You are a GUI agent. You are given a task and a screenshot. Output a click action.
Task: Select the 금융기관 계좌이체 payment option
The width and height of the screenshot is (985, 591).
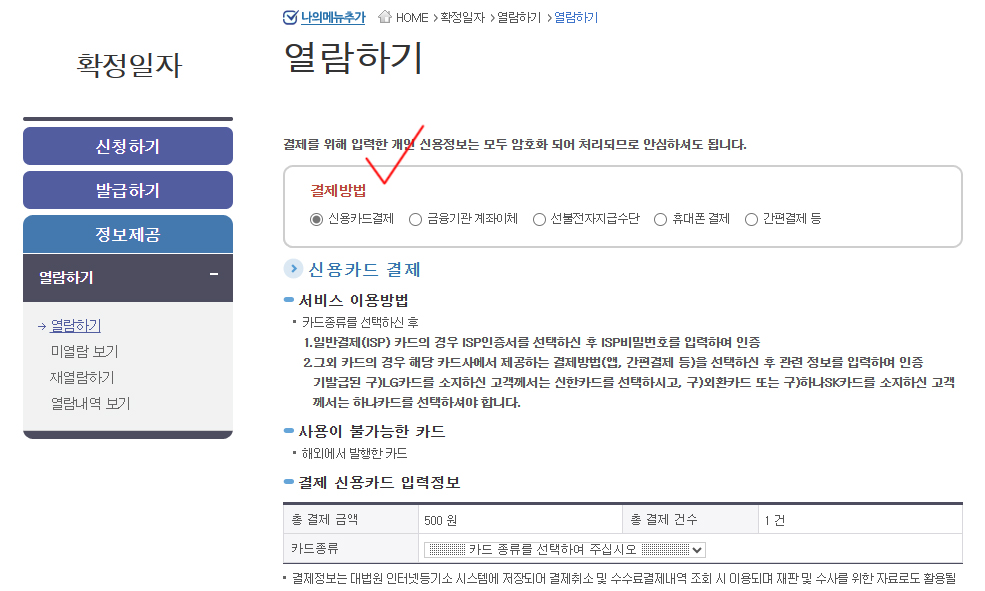tap(416, 219)
